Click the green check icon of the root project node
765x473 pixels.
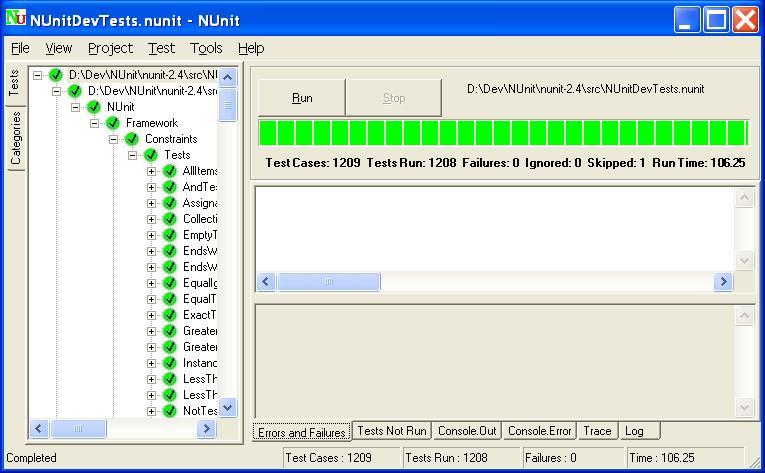click(x=55, y=75)
